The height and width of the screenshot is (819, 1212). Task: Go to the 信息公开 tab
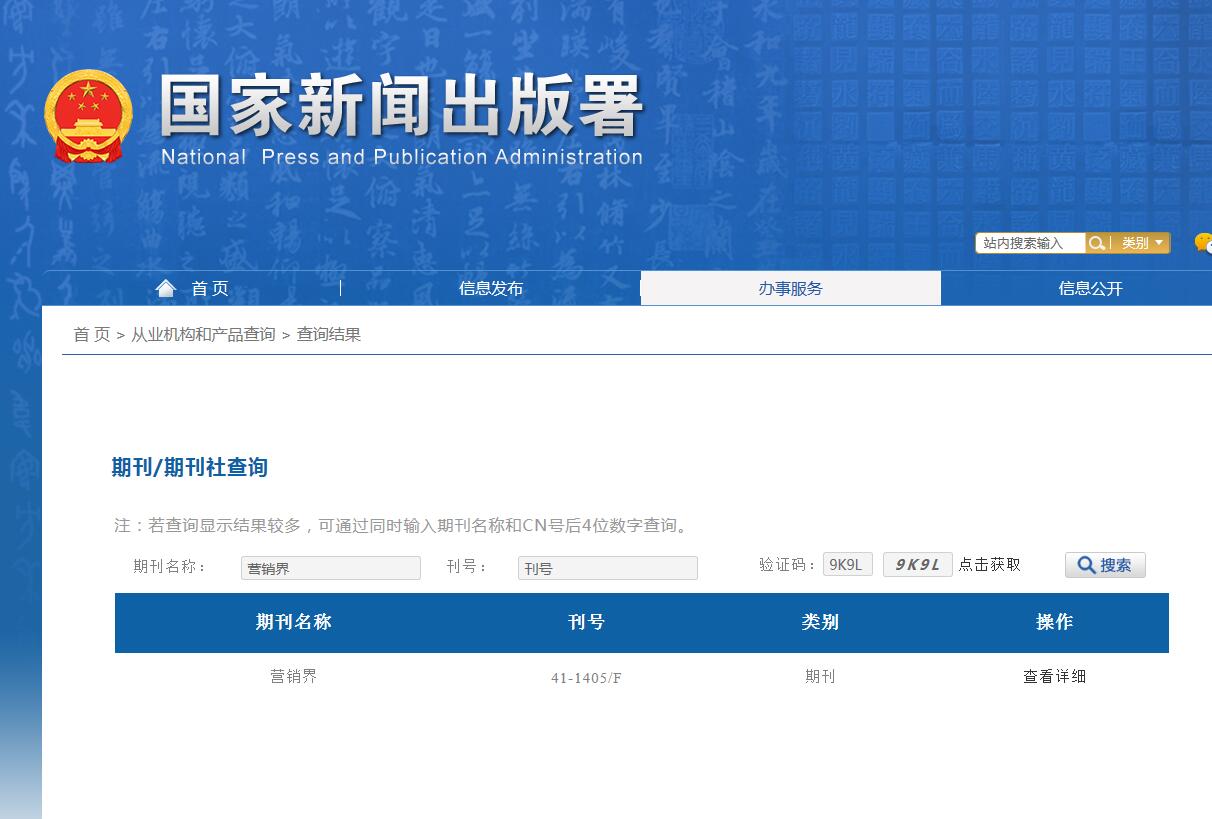coord(1090,289)
